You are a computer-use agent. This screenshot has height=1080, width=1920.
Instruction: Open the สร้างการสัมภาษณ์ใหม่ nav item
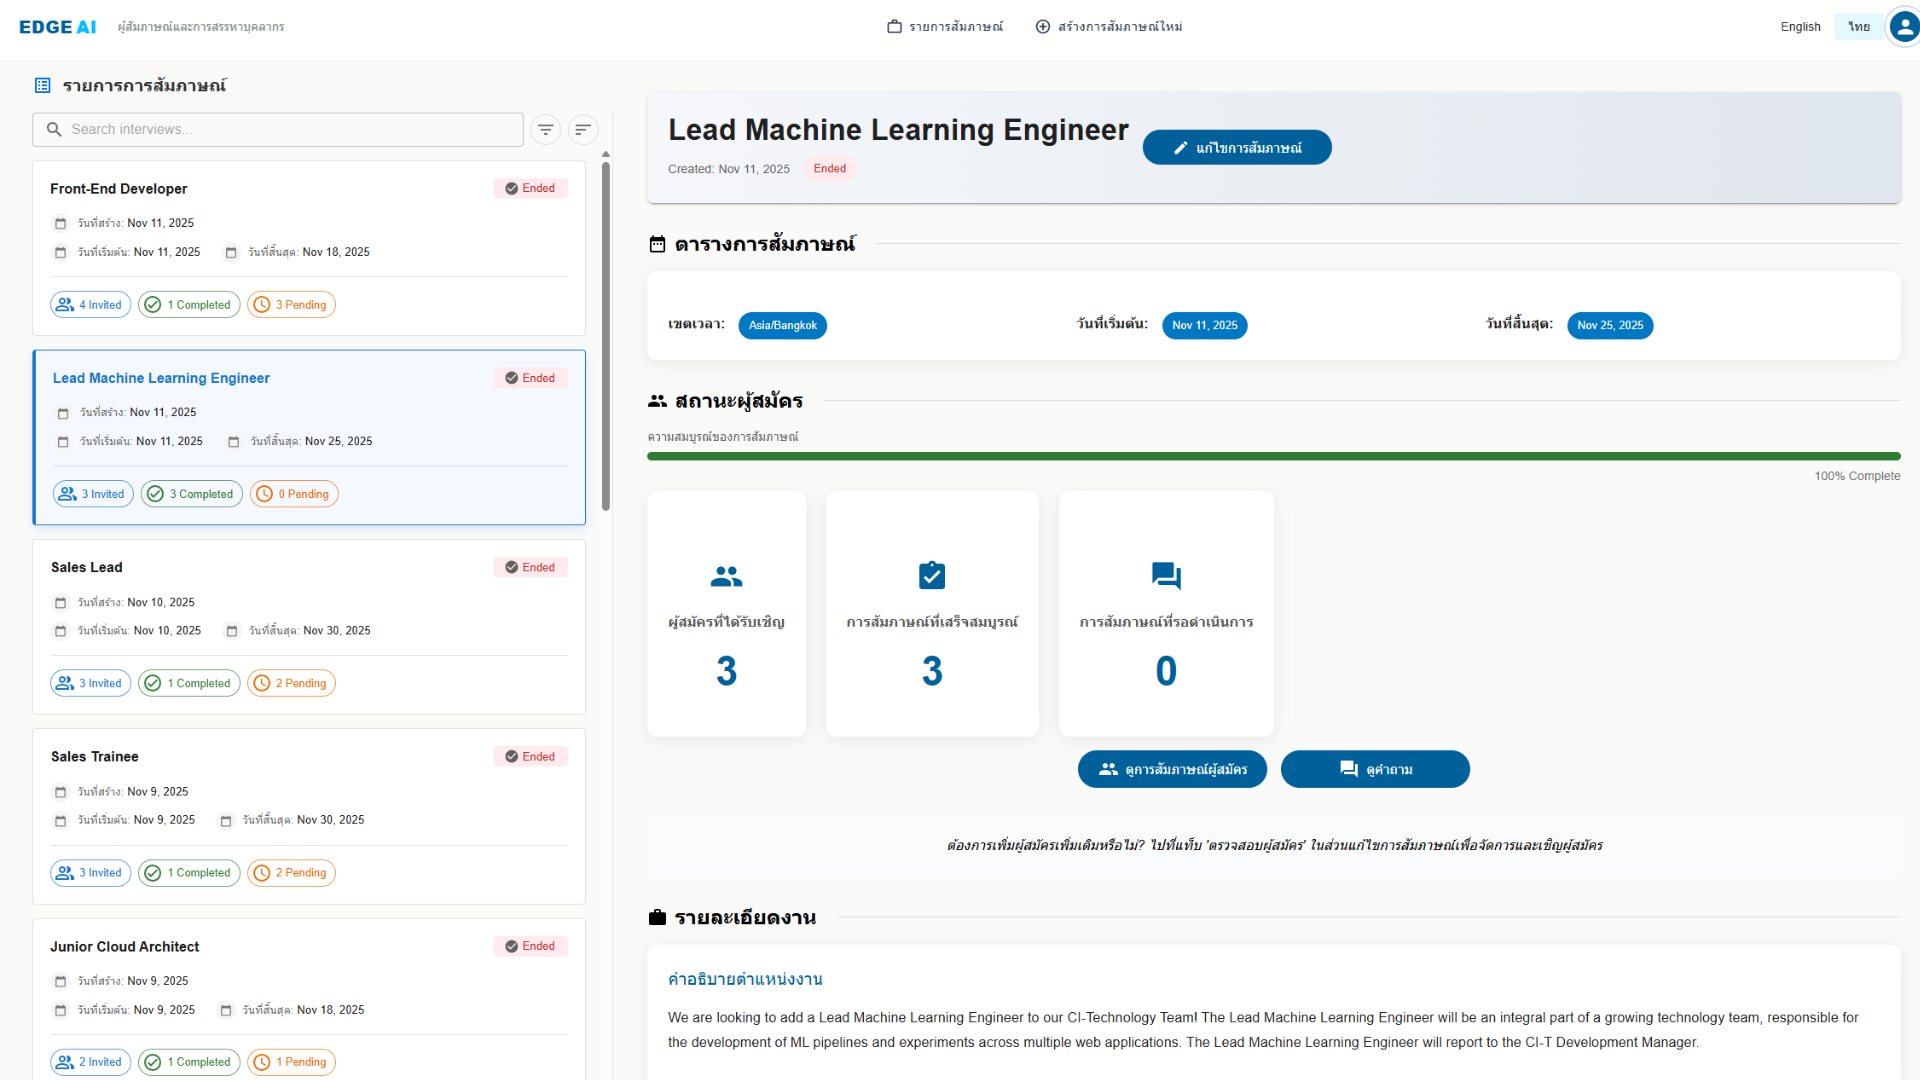(x=1108, y=27)
